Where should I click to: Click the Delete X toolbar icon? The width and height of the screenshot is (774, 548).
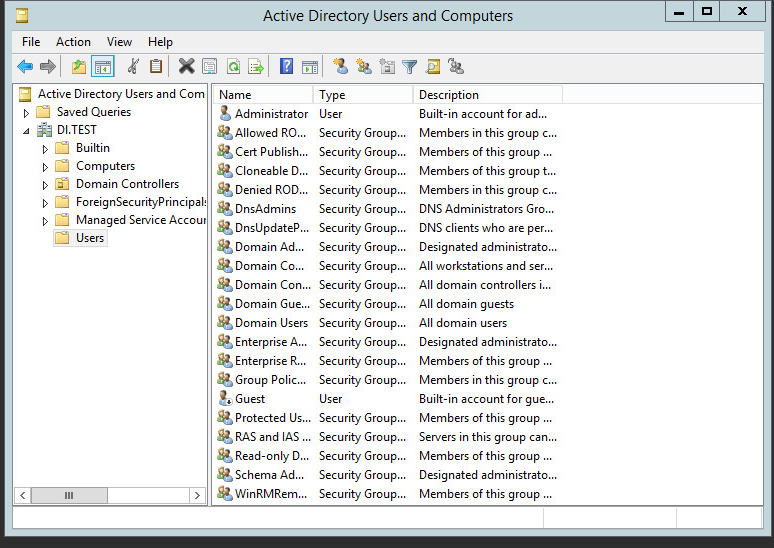(186, 67)
